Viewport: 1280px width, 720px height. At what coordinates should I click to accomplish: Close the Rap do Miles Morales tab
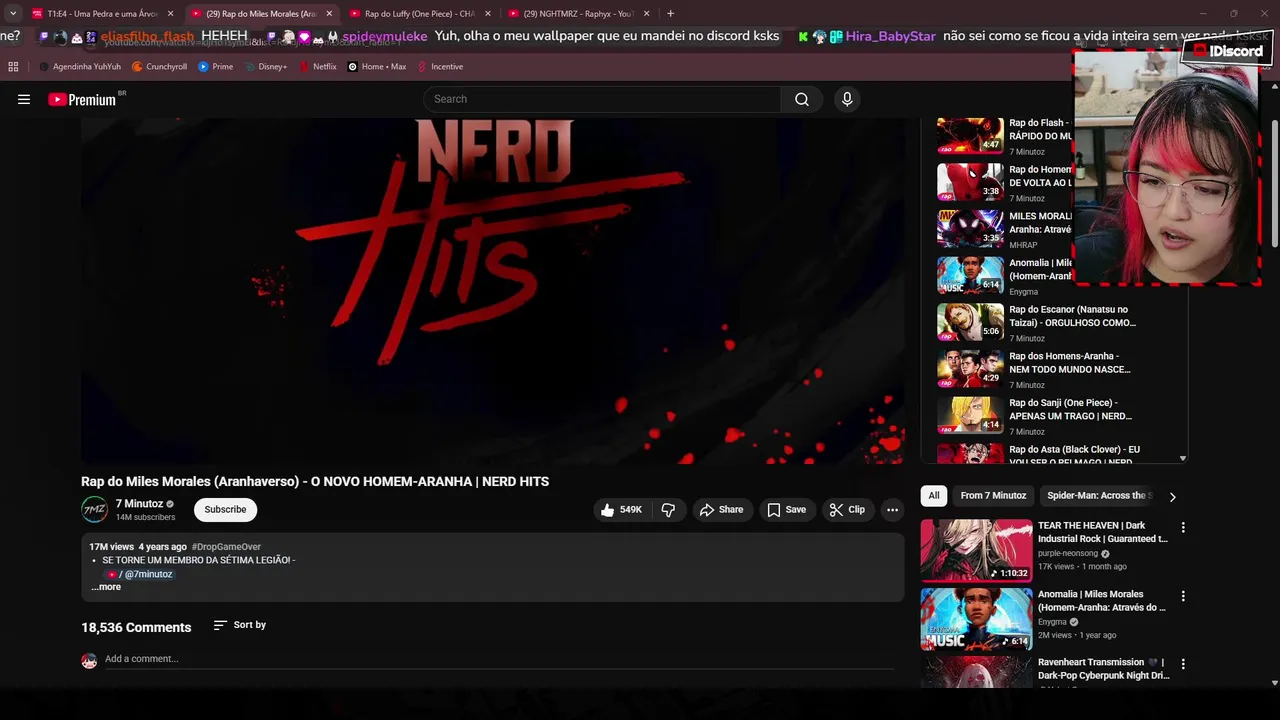[329, 14]
